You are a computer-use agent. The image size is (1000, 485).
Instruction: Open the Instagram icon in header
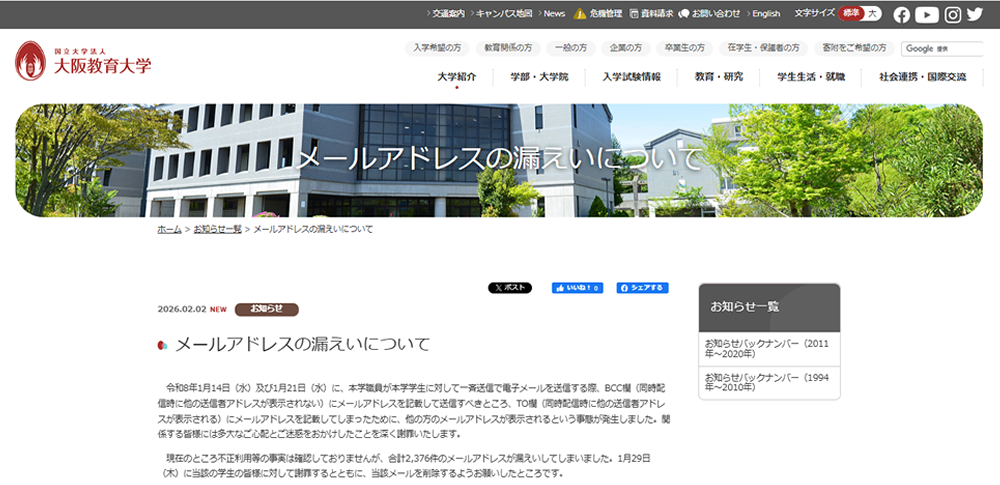pos(953,14)
